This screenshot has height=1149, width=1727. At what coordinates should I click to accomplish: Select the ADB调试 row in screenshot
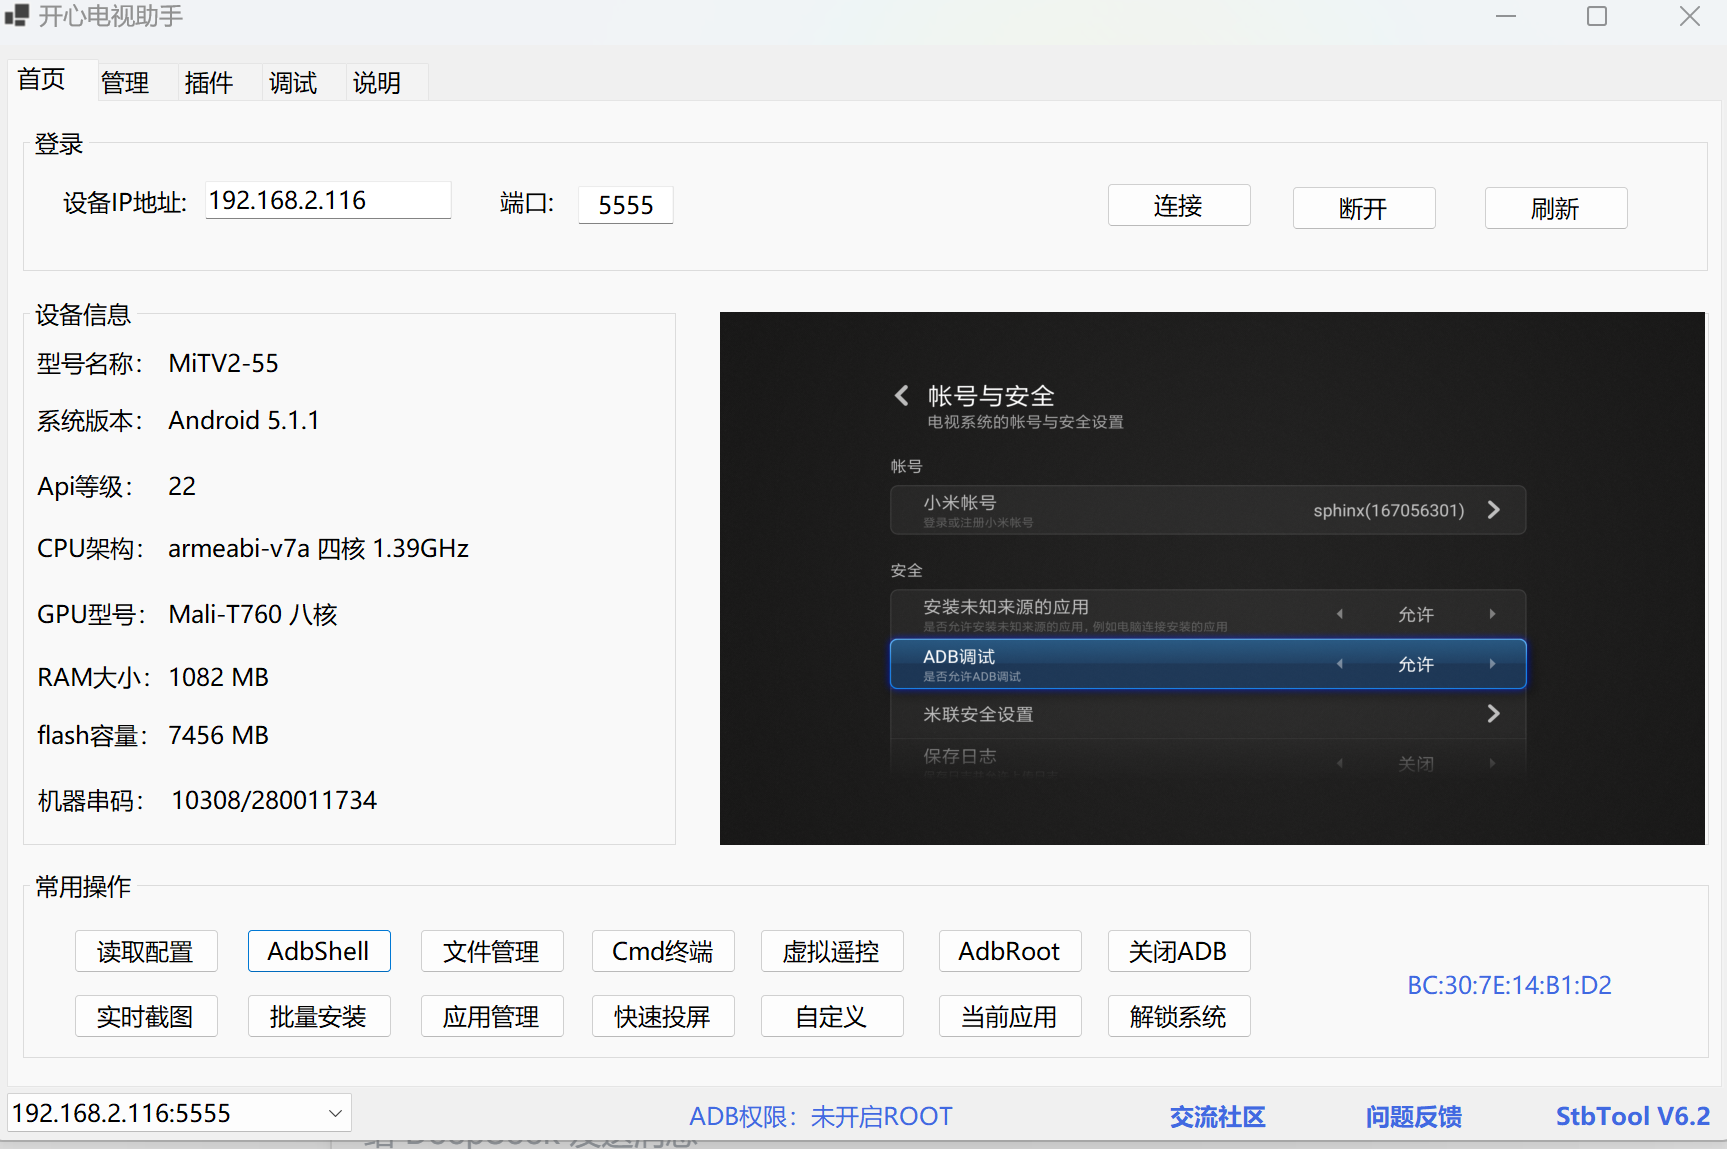[1208, 664]
